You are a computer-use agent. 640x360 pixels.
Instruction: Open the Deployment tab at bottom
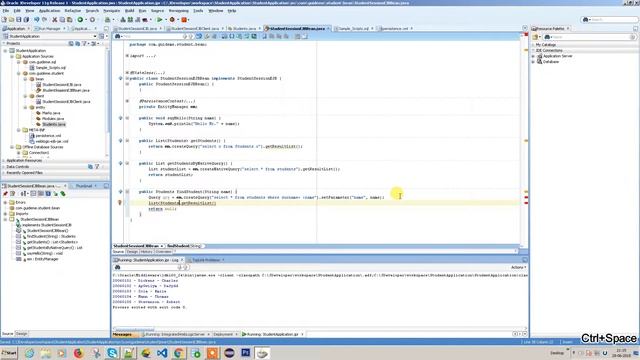coord(223,334)
